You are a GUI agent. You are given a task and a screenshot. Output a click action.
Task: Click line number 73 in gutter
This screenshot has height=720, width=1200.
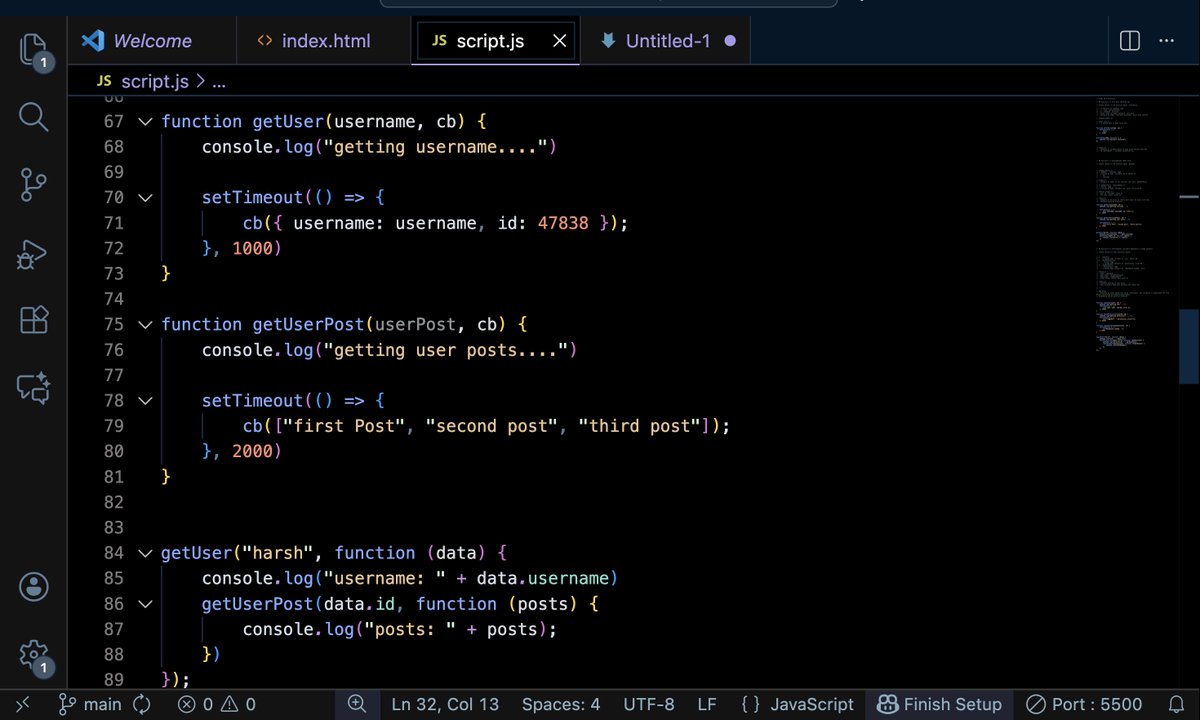coord(114,273)
